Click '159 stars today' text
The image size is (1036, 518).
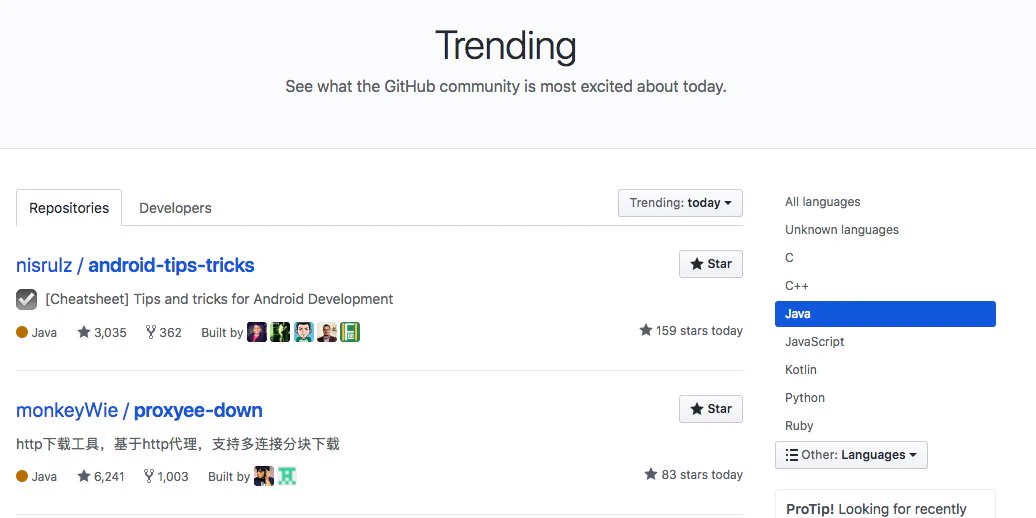coord(699,330)
